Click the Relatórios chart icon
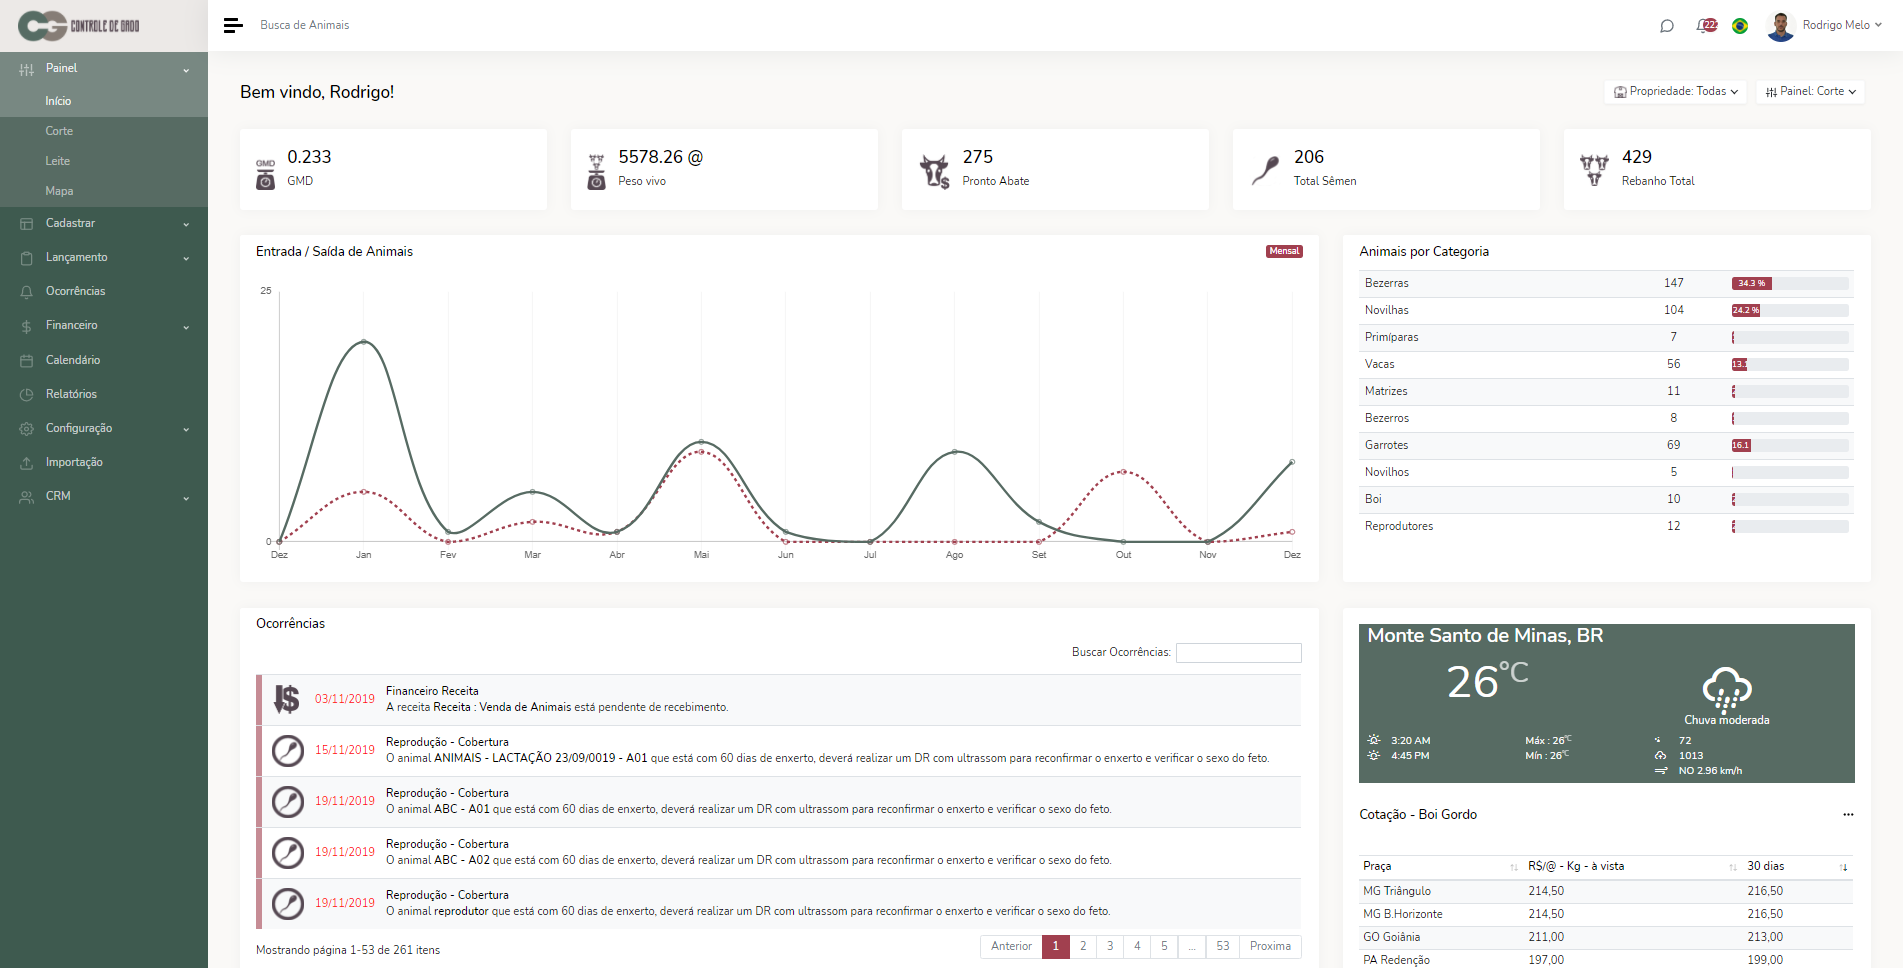The height and width of the screenshot is (968, 1903). click(x=26, y=395)
